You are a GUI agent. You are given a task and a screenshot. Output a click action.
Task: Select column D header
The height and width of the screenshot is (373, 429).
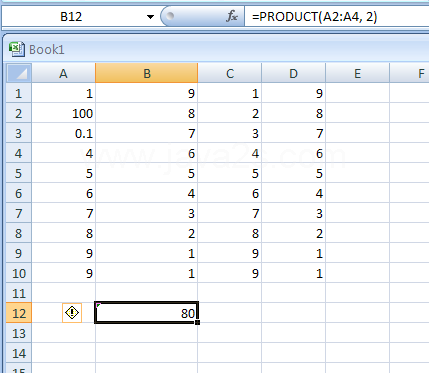coord(293,73)
